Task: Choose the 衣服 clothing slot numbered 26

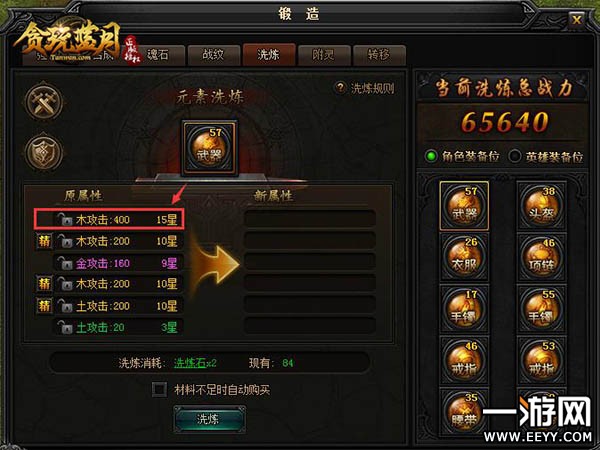Action: pos(464,257)
